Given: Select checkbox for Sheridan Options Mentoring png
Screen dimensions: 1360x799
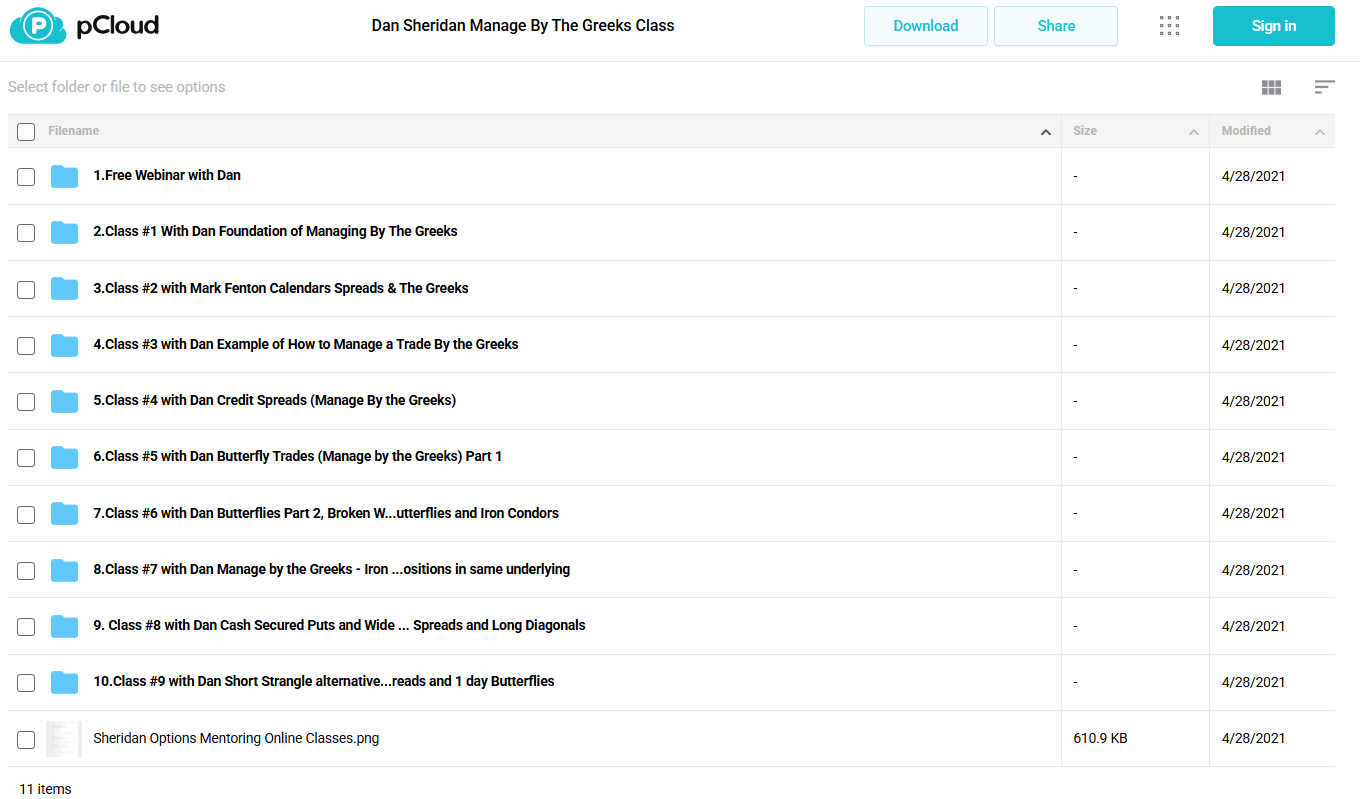Looking at the screenshot, I should point(26,740).
